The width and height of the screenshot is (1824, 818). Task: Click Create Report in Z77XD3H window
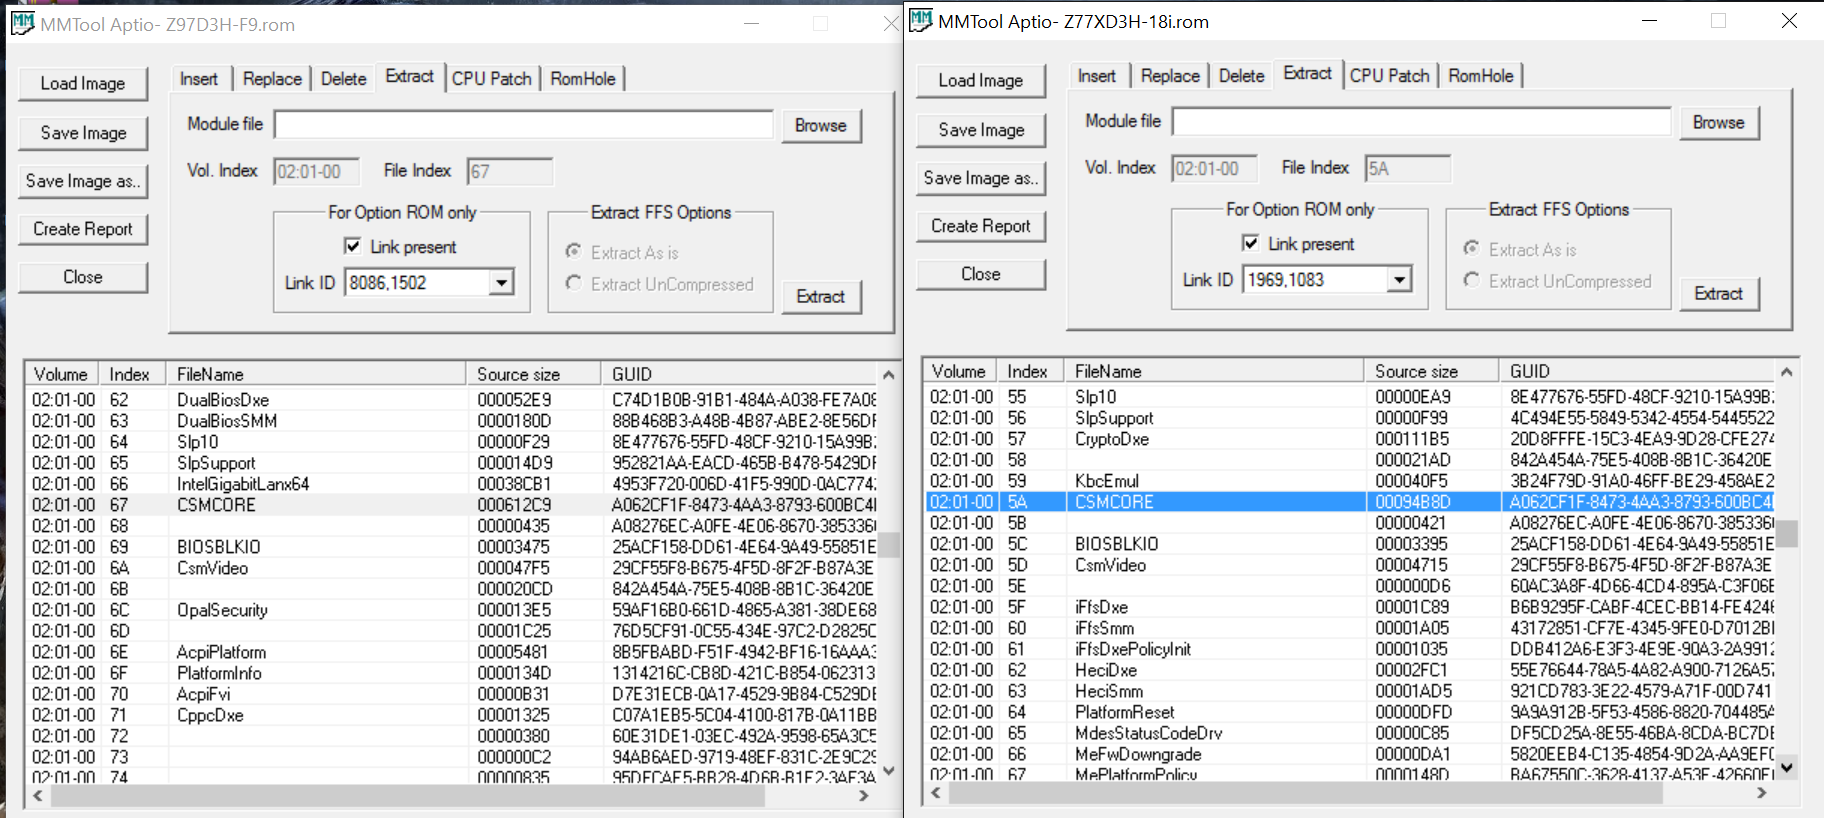coord(981,226)
